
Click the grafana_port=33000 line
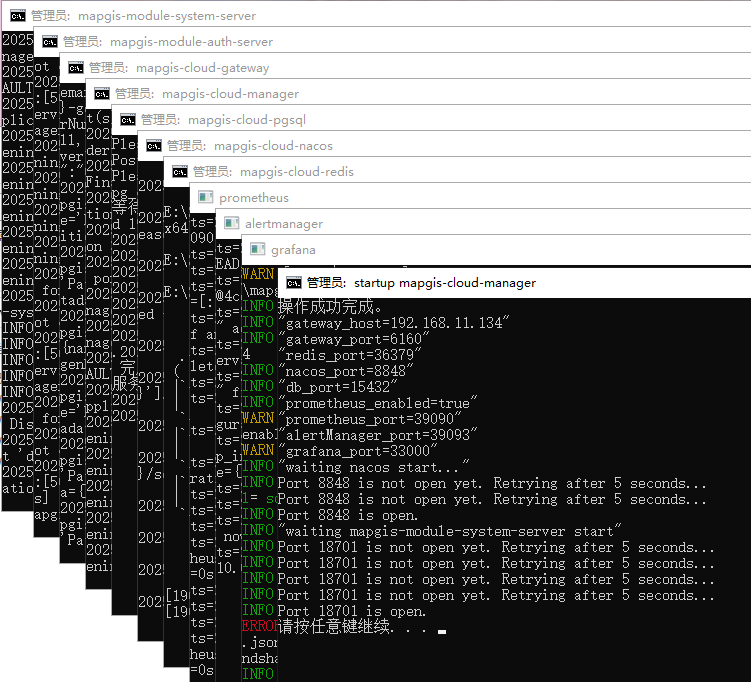[x=357, y=451]
